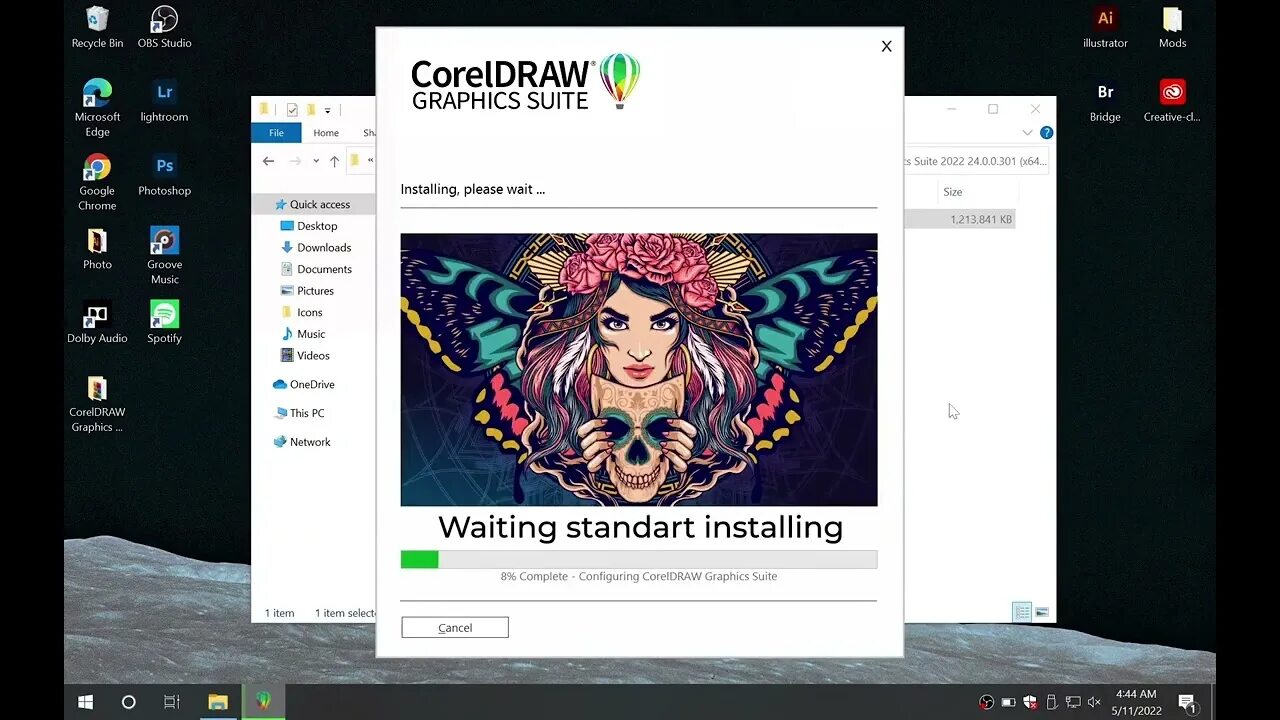Switch Explorer to large icons view
1280x720 pixels.
[1041, 612]
